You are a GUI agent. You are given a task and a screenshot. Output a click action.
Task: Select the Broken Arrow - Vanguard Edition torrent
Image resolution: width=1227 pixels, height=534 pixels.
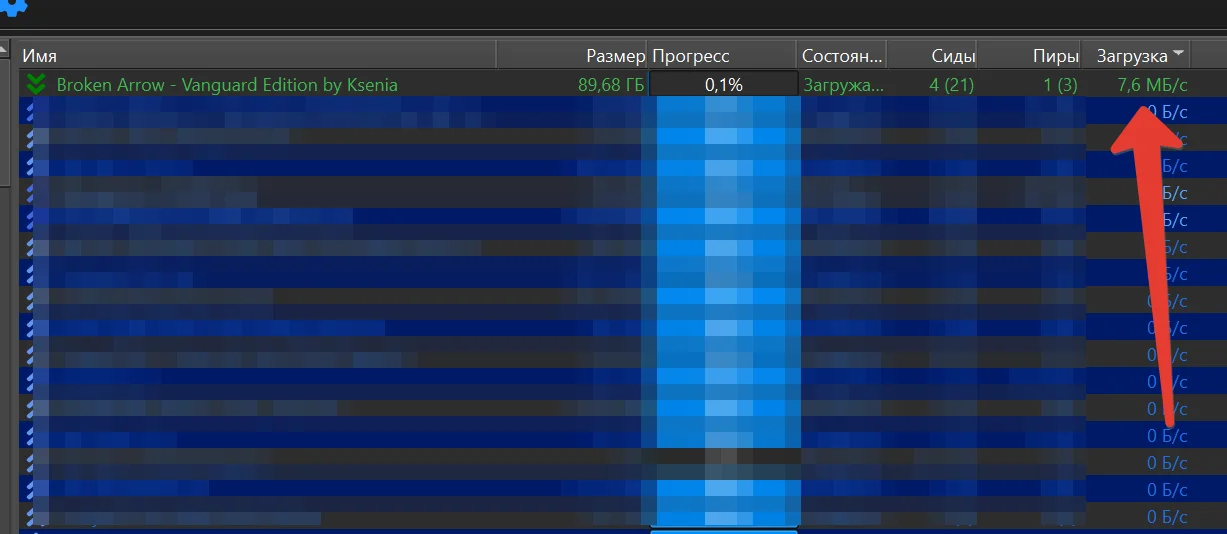[x=227, y=85]
